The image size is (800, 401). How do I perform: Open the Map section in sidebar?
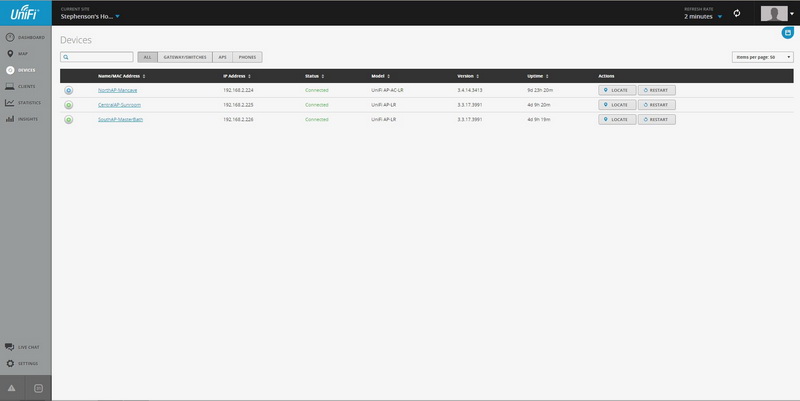pos(17,54)
